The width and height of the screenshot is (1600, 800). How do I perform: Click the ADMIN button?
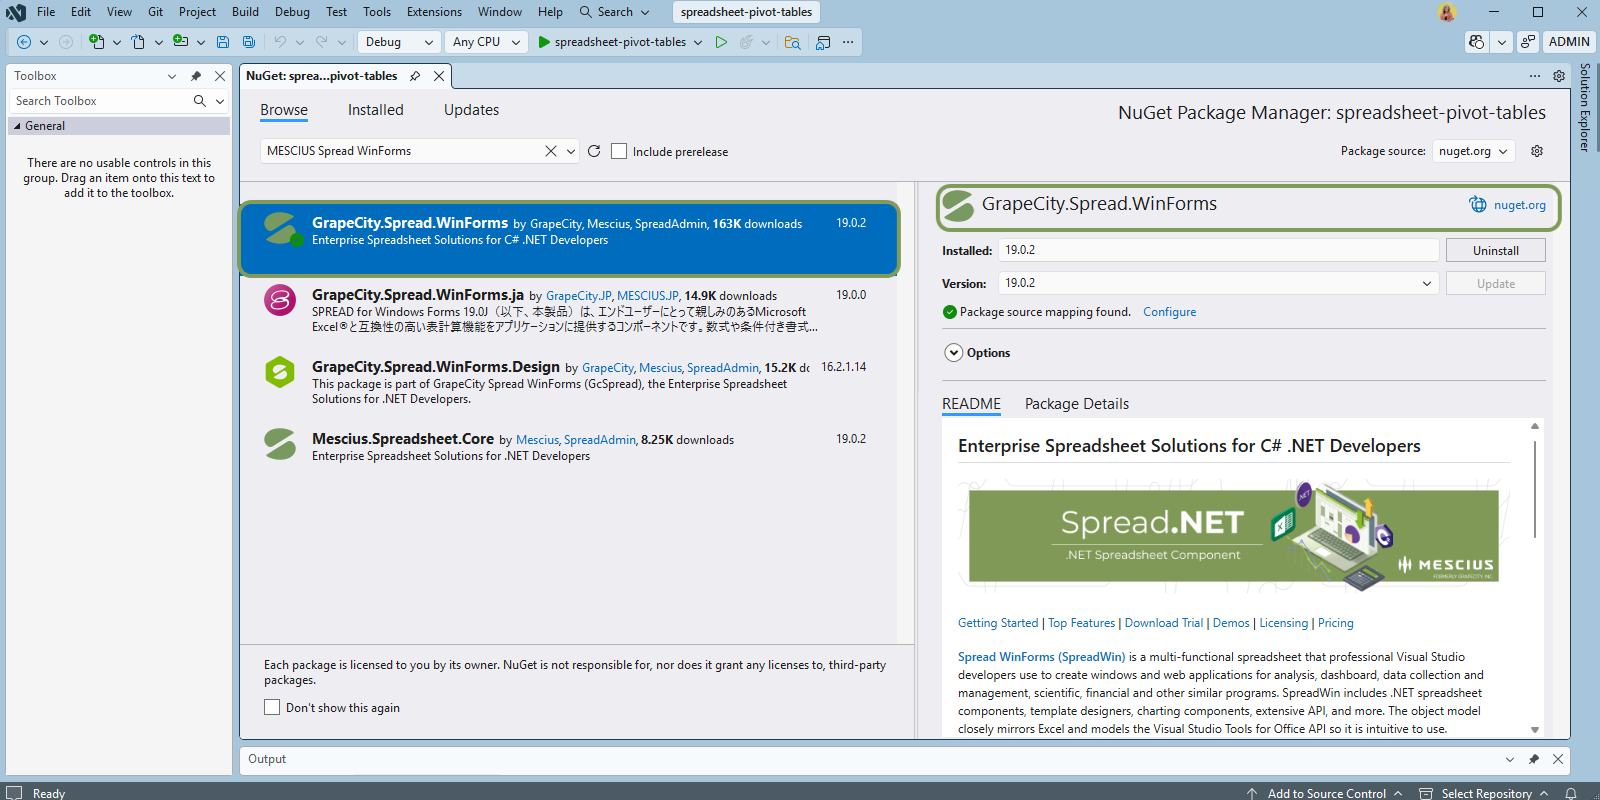pos(1569,42)
